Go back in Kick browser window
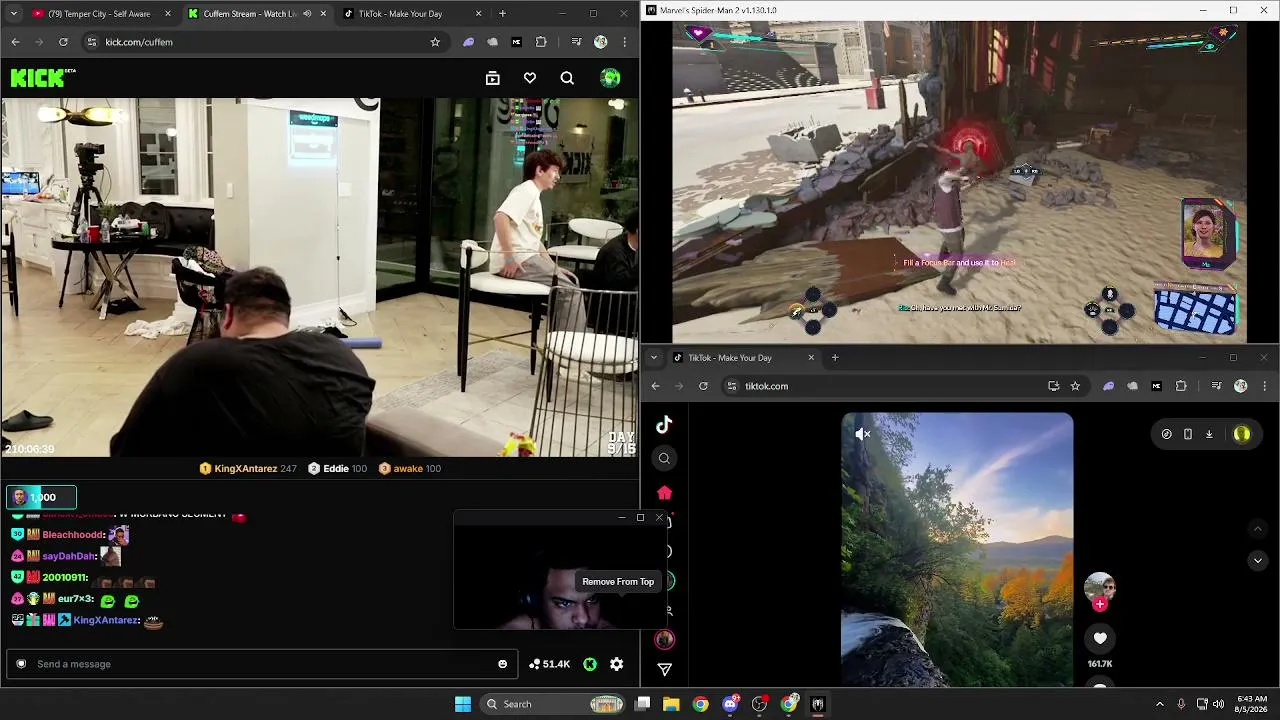 (15, 42)
